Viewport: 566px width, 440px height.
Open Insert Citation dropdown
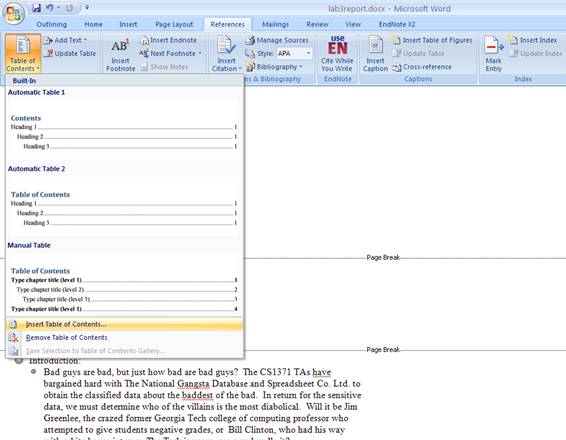[226, 54]
